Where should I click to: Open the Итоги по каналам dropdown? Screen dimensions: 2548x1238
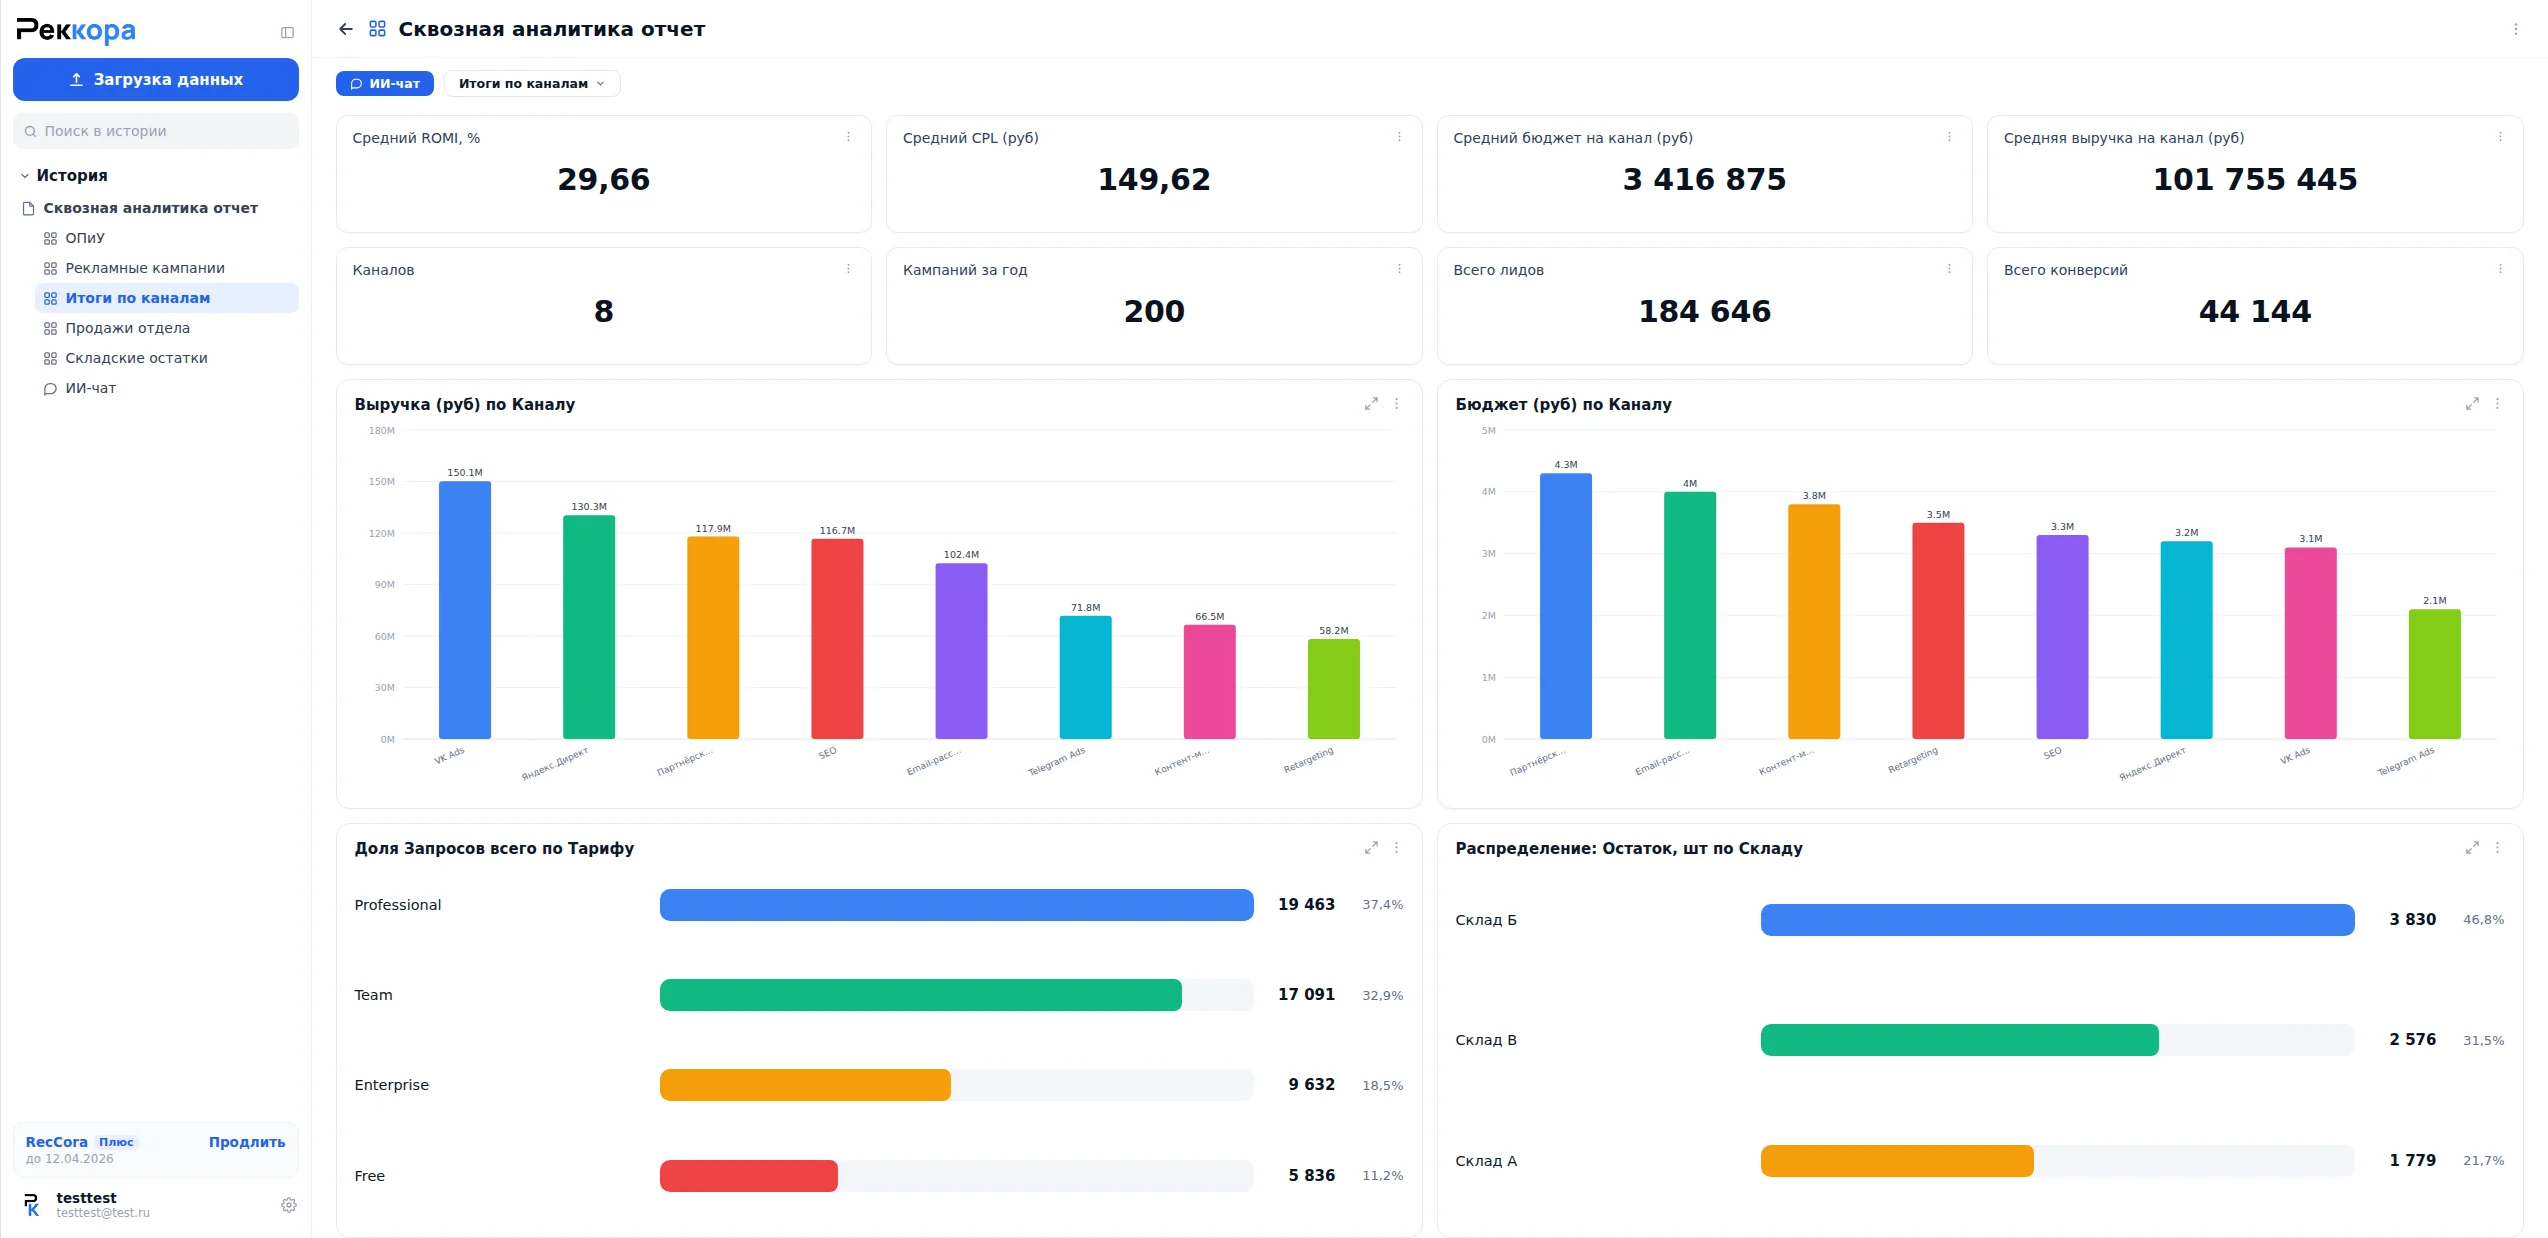point(532,83)
